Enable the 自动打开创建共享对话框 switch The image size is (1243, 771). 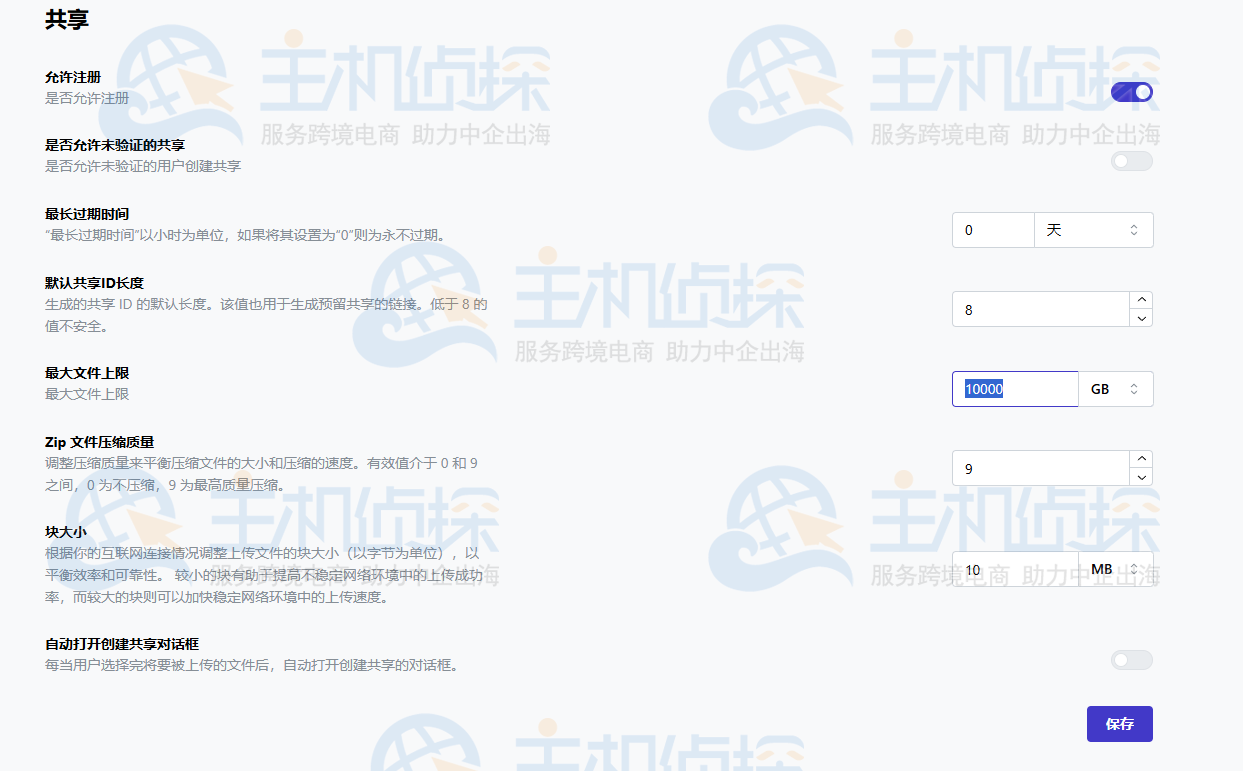pyautogui.click(x=1132, y=660)
